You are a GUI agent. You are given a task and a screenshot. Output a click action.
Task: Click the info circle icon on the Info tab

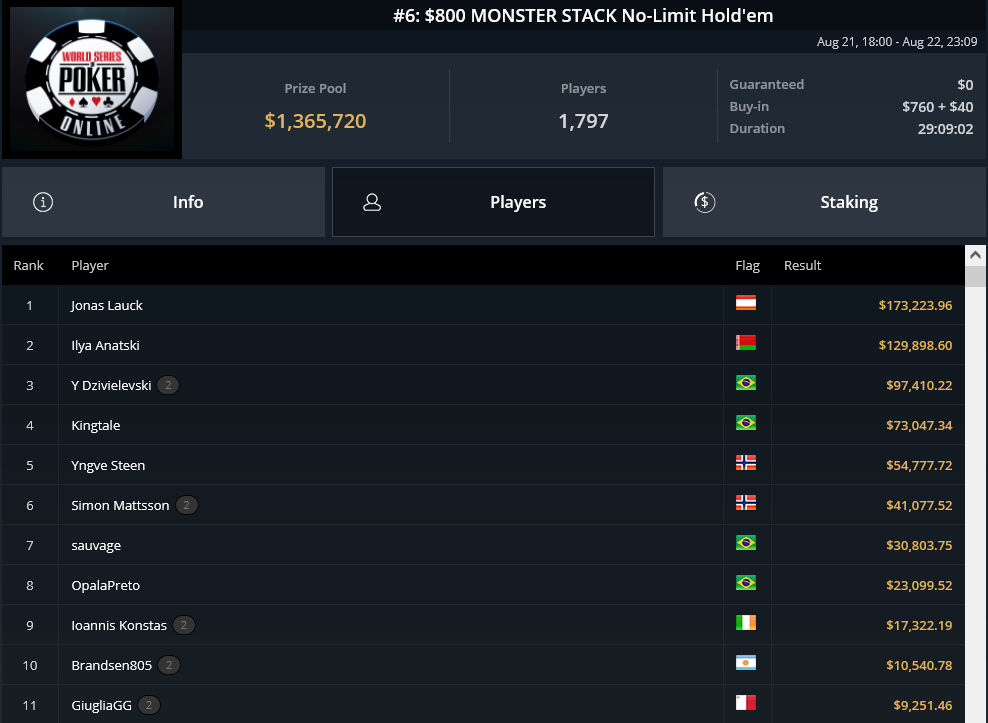(x=42, y=201)
